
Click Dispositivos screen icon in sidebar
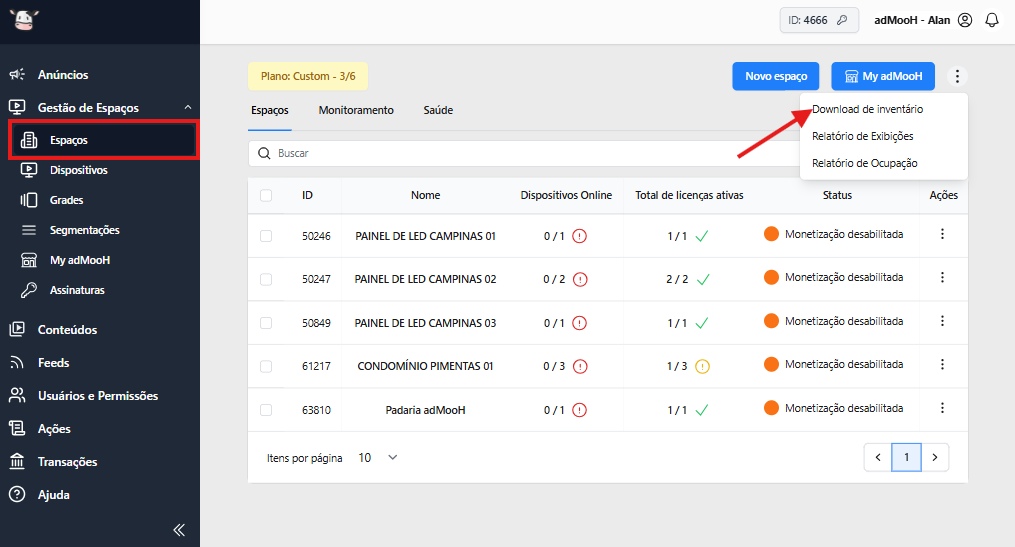point(29,170)
